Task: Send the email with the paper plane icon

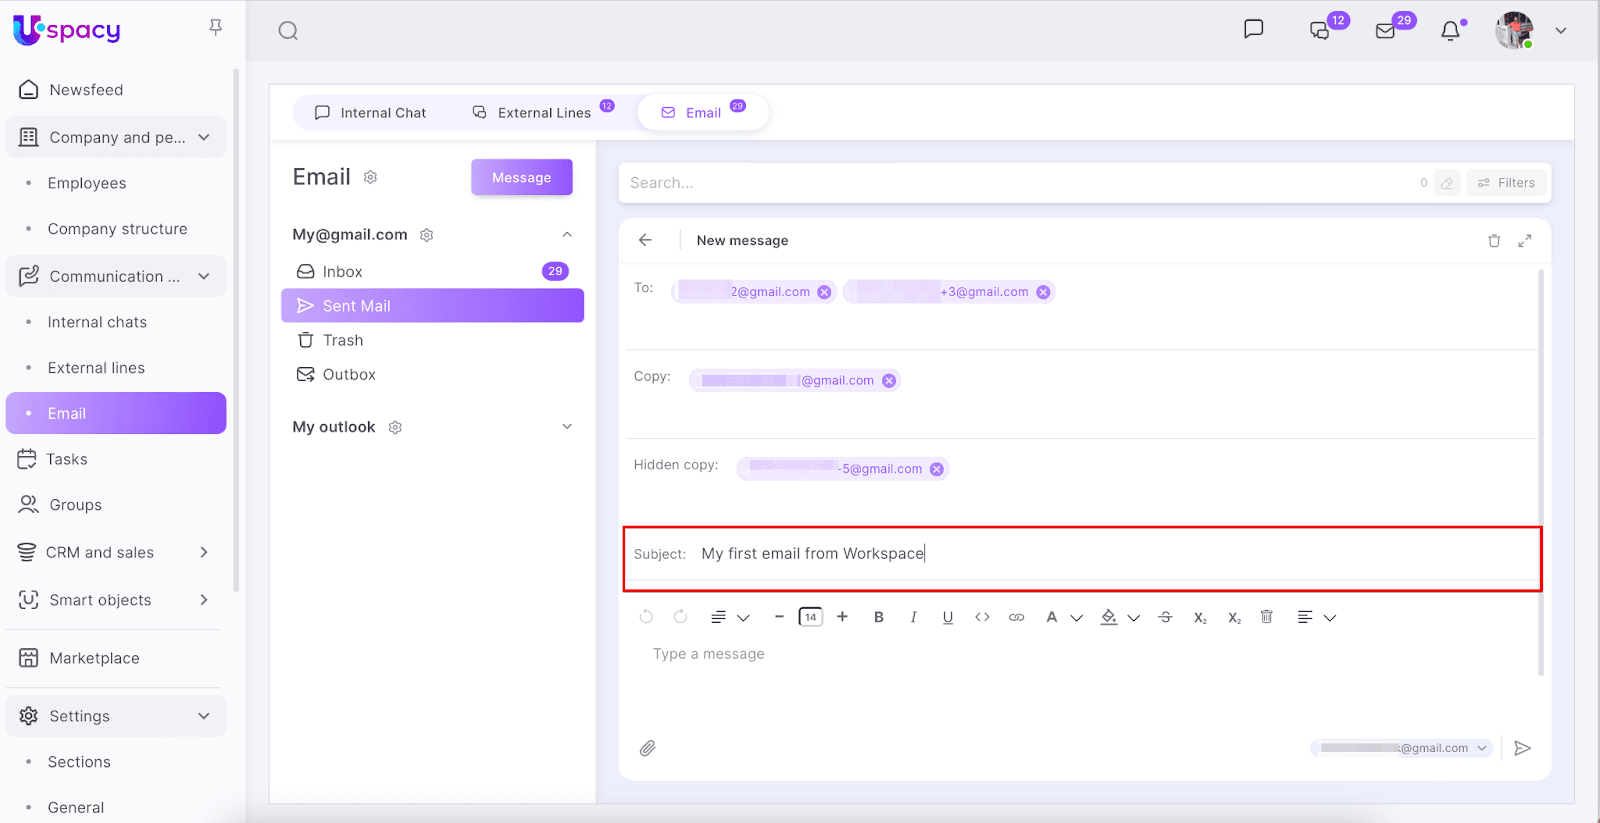Action: click(1522, 748)
